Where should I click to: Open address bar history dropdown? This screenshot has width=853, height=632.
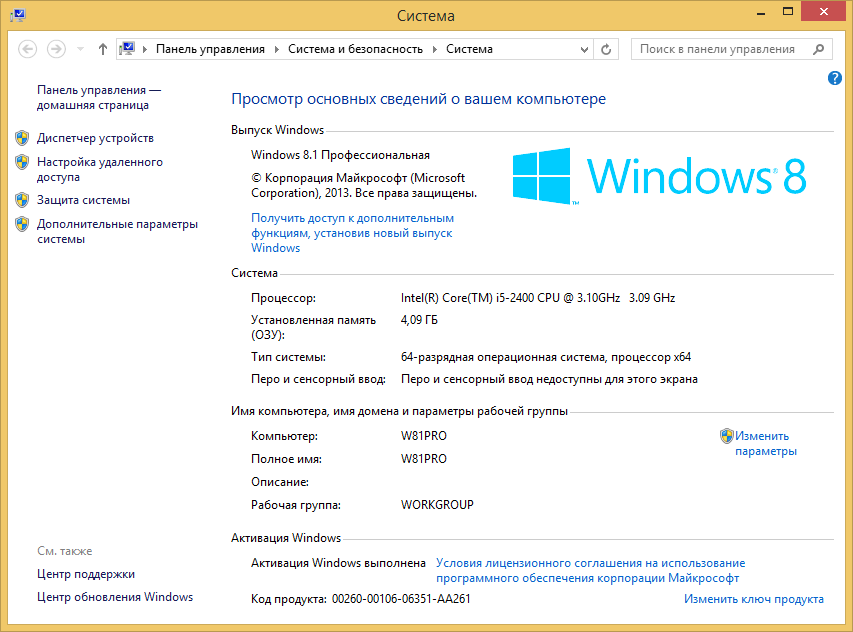(x=584, y=49)
